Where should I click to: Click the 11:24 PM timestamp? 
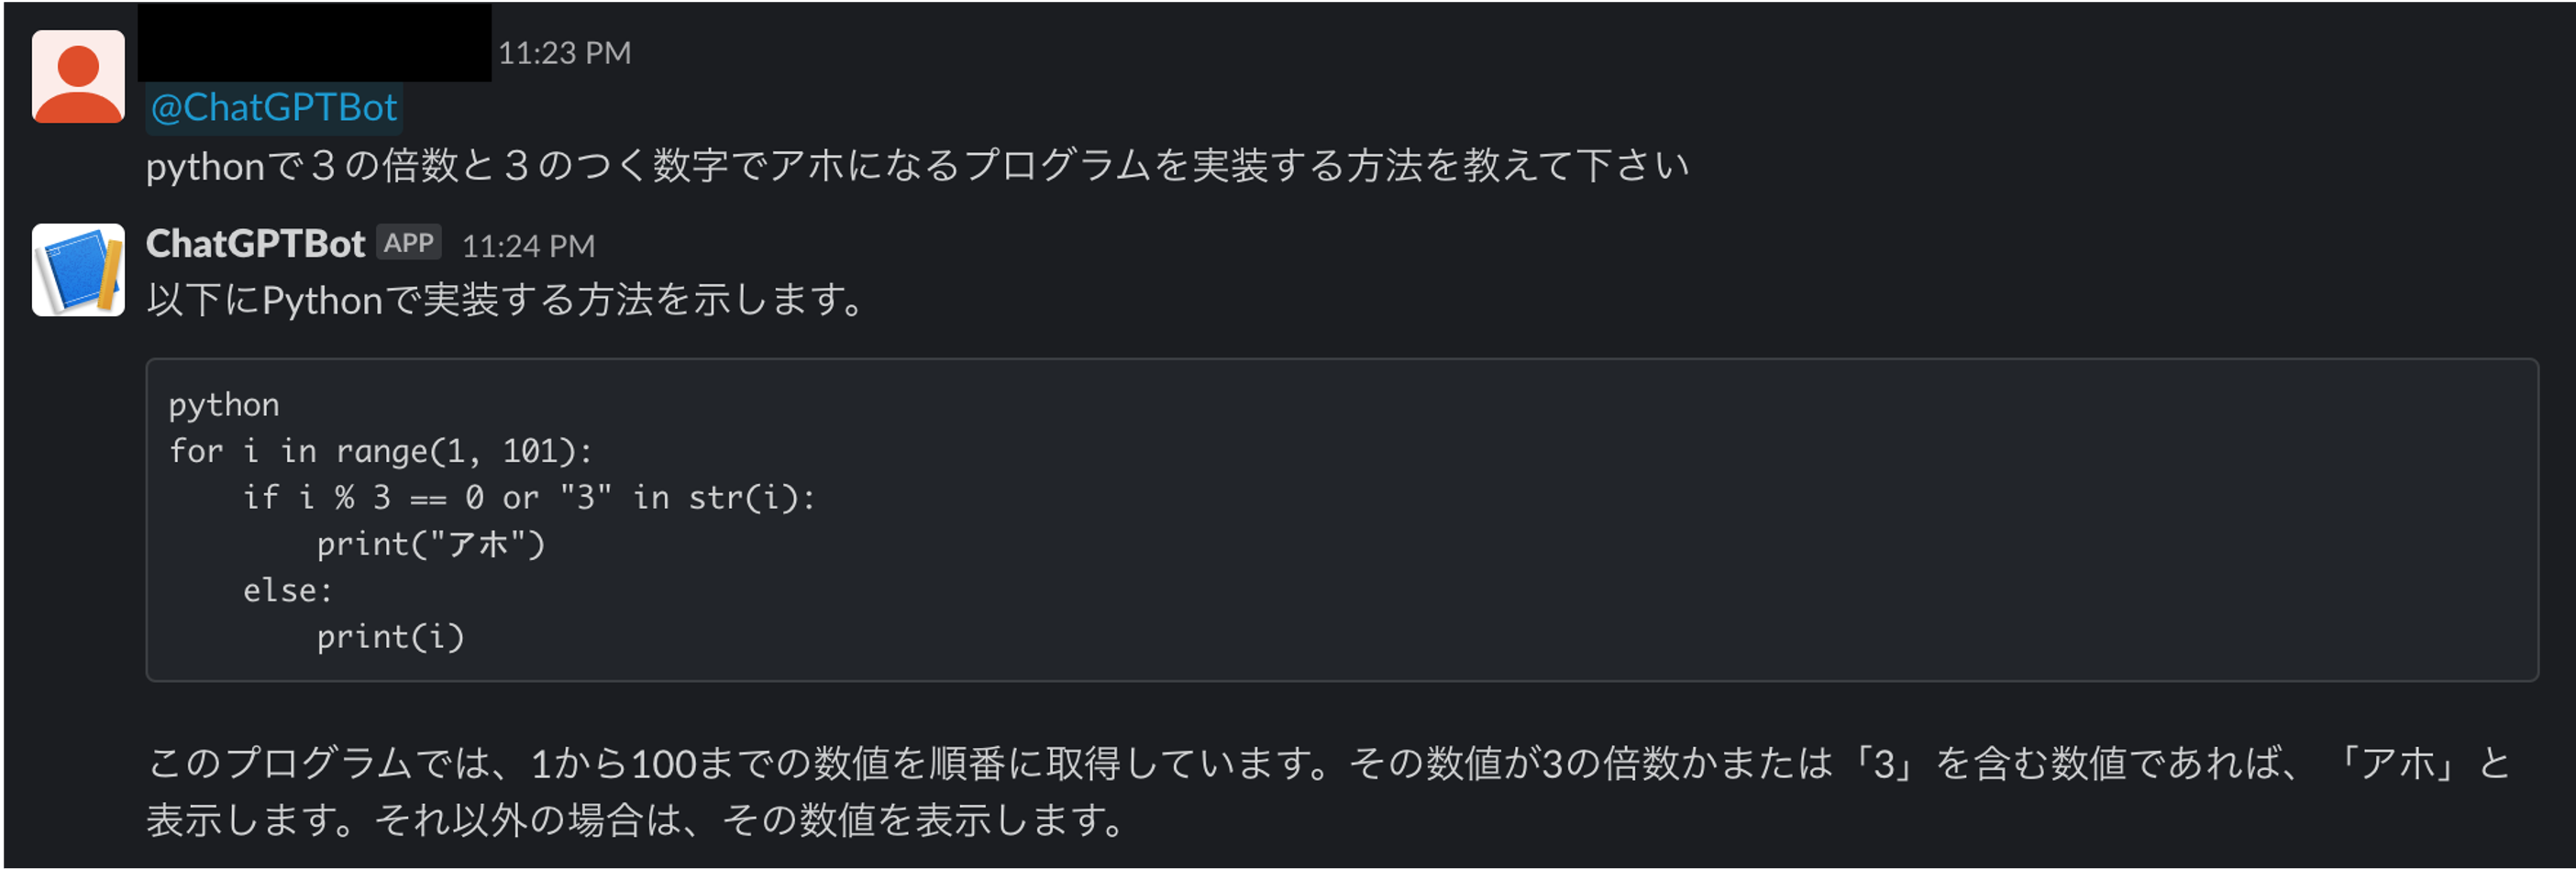pyautogui.click(x=529, y=245)
